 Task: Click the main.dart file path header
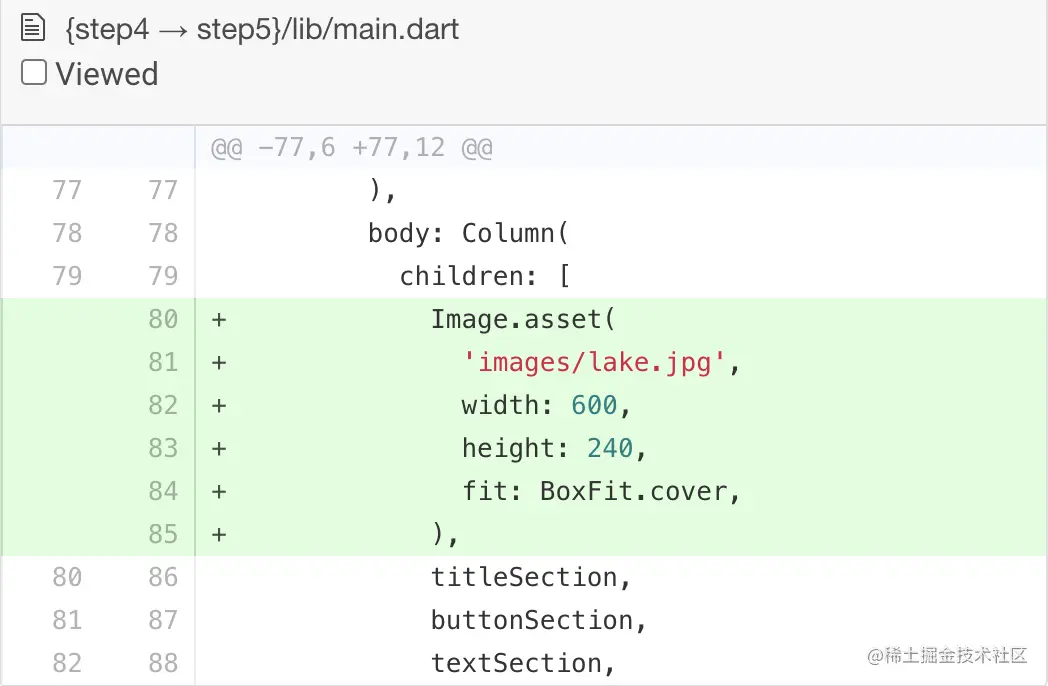(x=262, y=29)
